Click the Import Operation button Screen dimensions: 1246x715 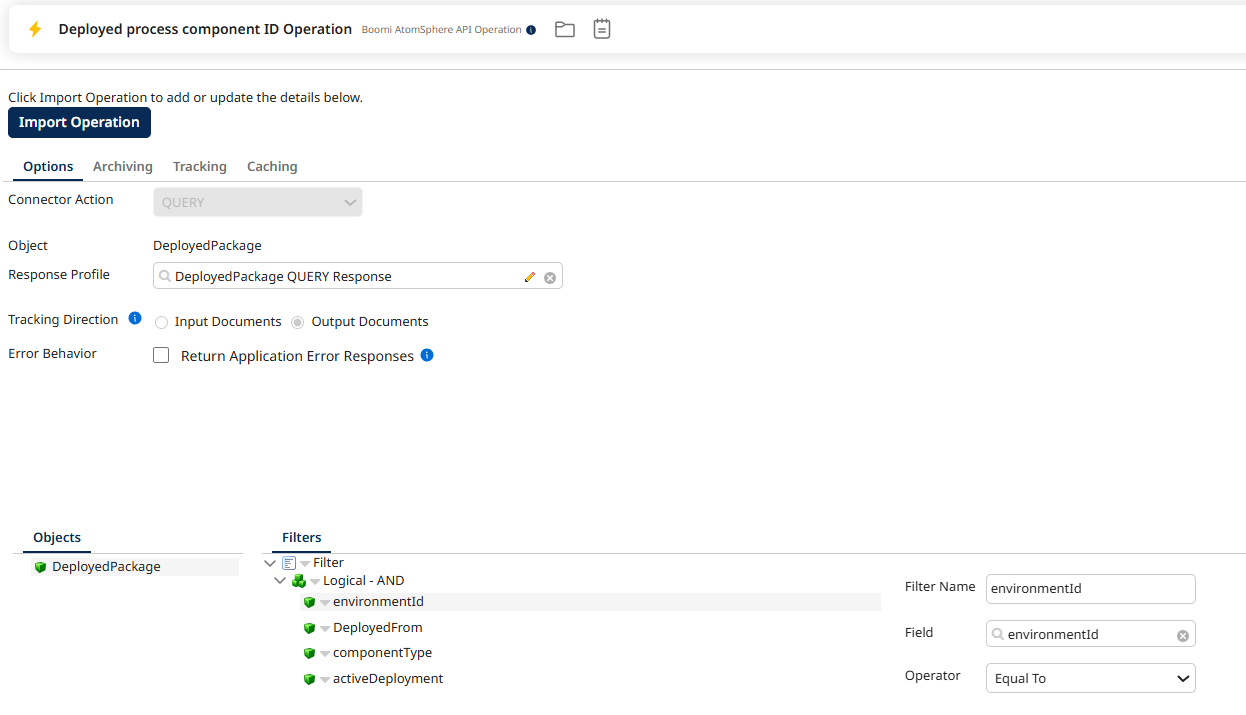pos(79,122)
